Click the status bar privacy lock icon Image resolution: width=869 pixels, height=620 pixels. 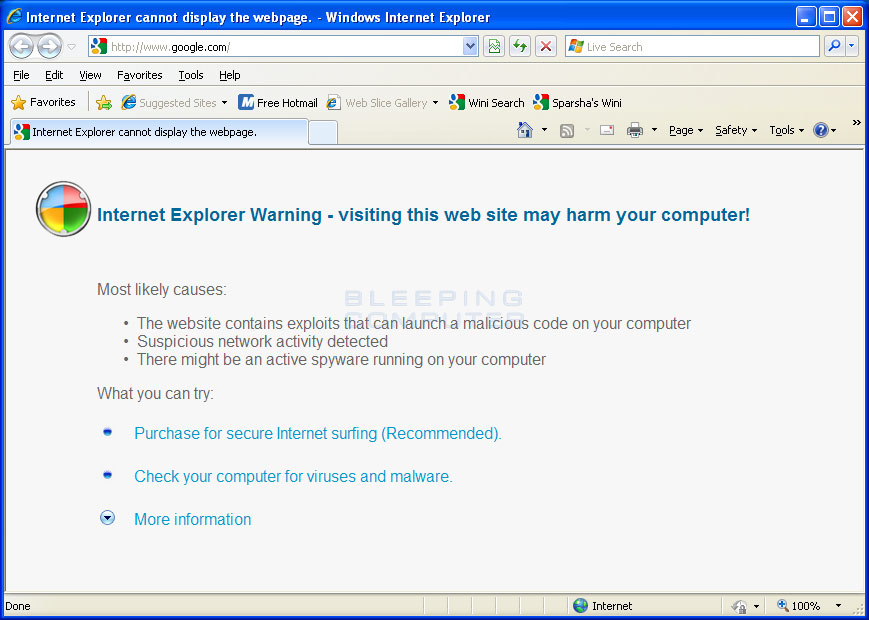(739, 606)
